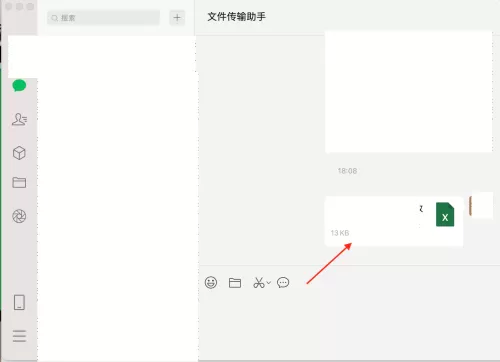Expand the screenshot options arrow
The image size is (500, 362).
pos(269,283)
